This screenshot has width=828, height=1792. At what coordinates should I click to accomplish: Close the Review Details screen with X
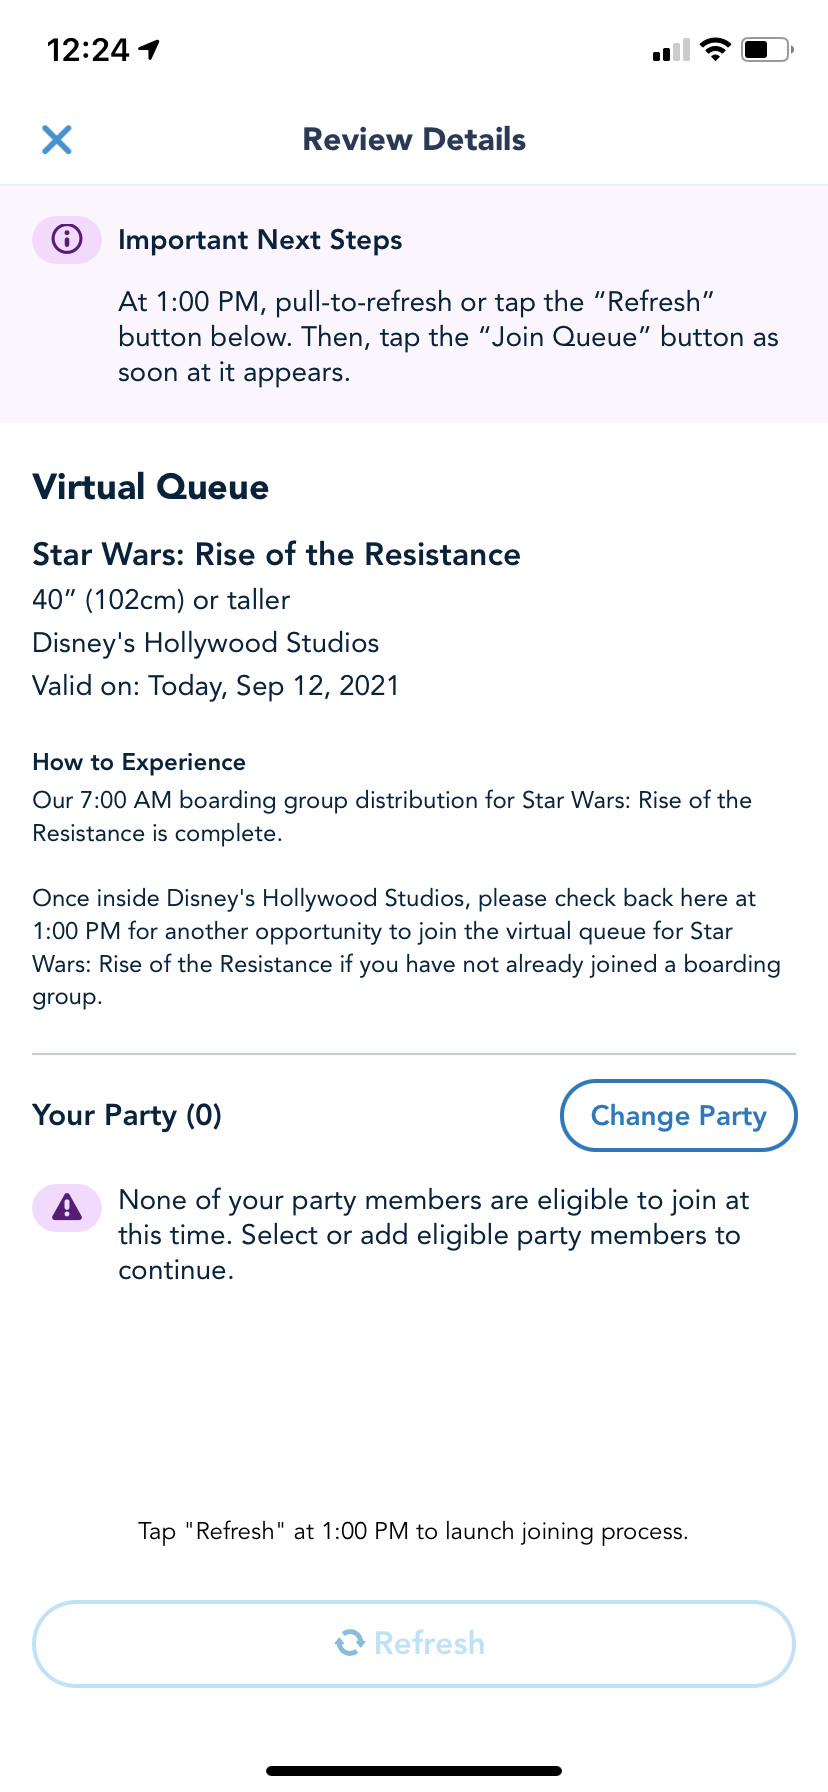(57, 139)
